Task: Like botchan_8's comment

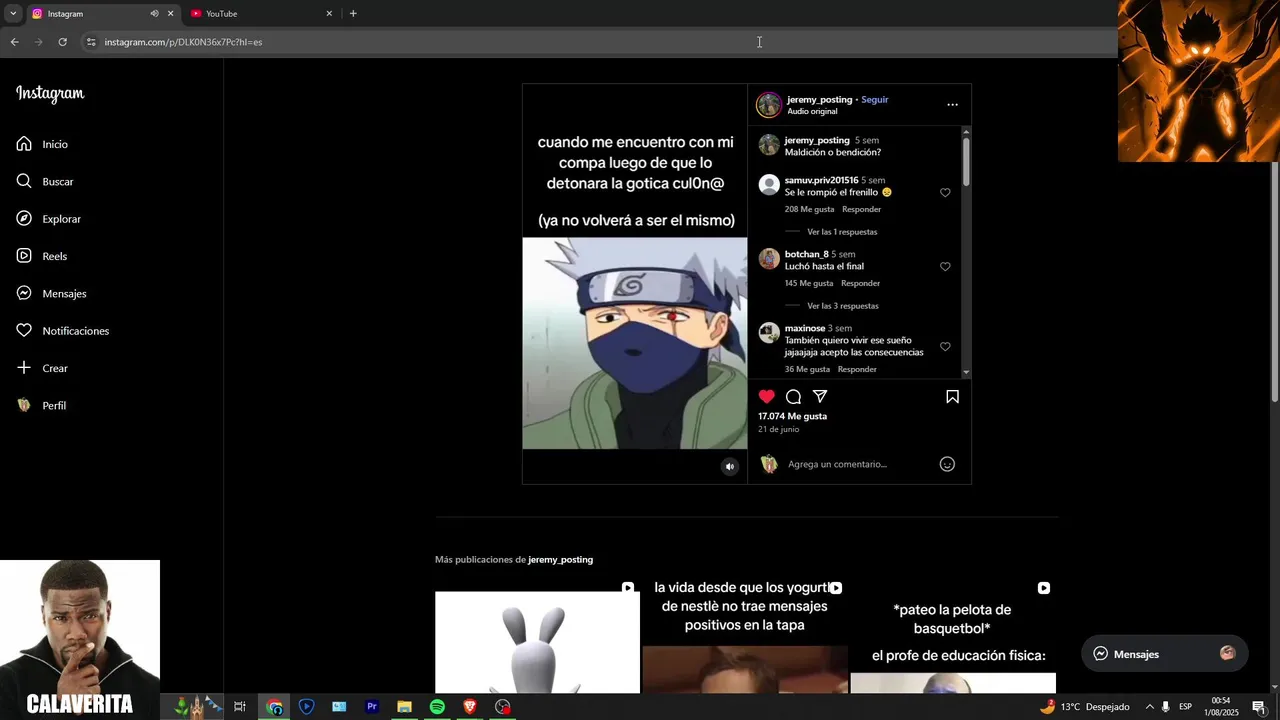Action: 945,266
